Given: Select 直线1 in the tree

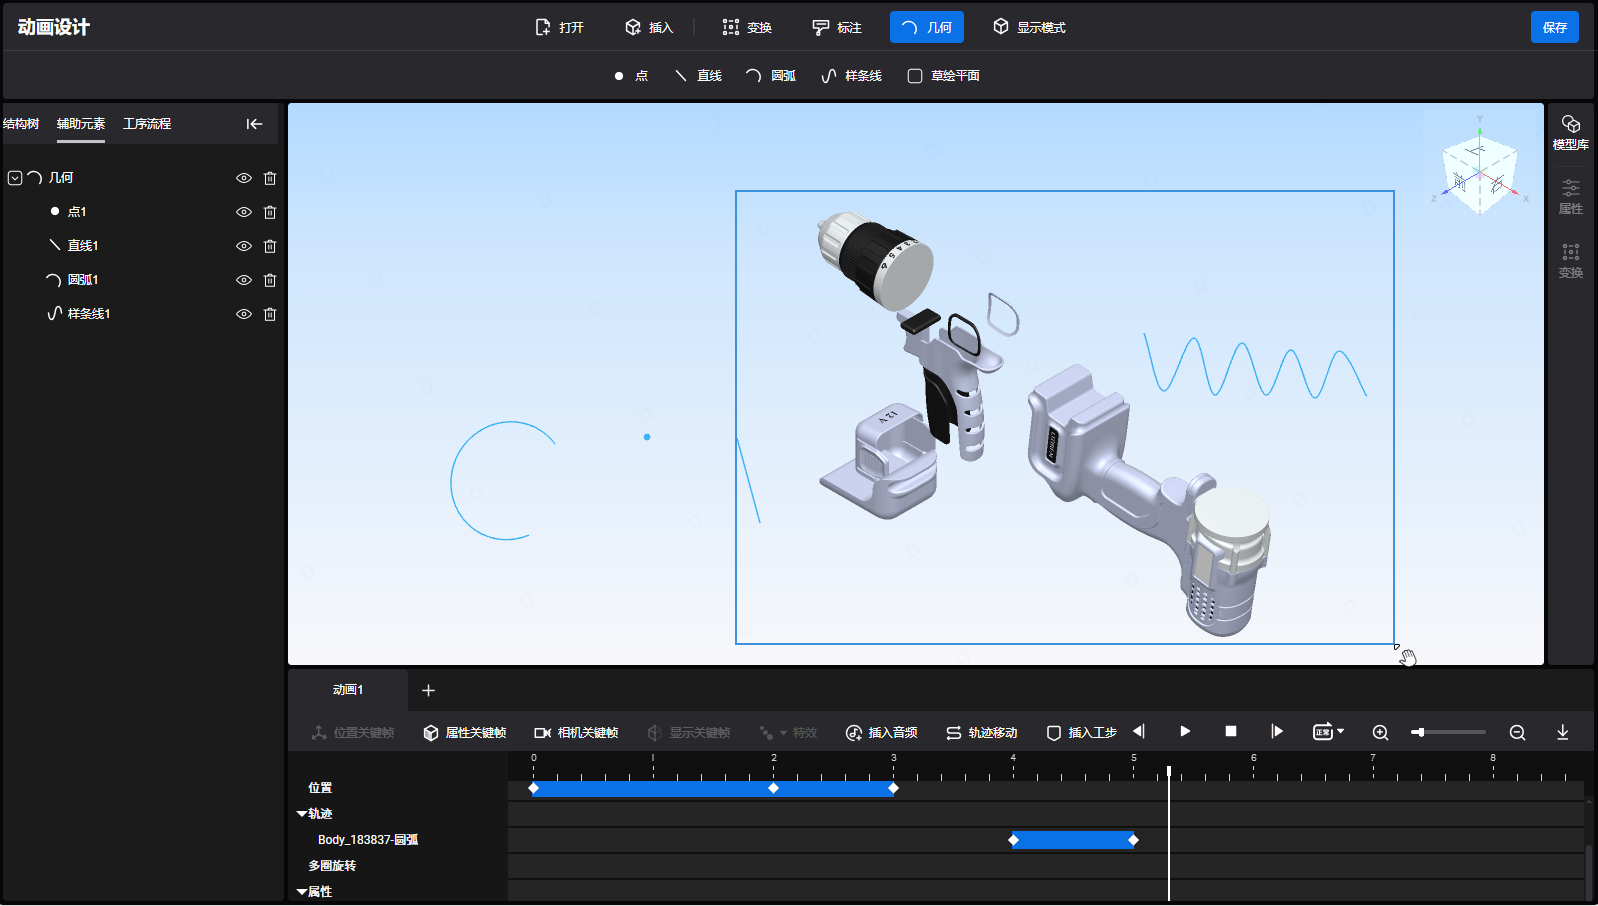Looking at the screenshot, I should (x=82, y=246).
